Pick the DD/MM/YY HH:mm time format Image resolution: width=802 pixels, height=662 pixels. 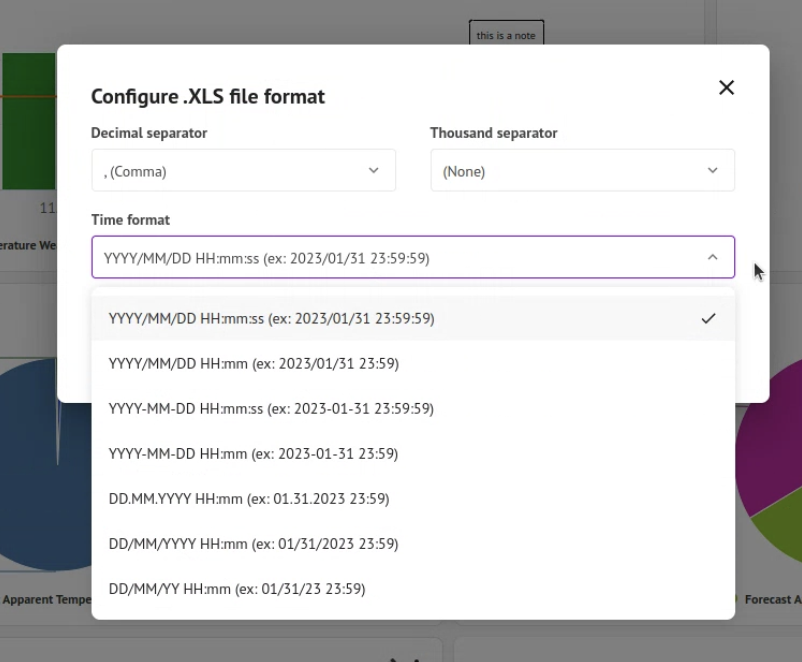pyautogui.click(x=237, y=589)
